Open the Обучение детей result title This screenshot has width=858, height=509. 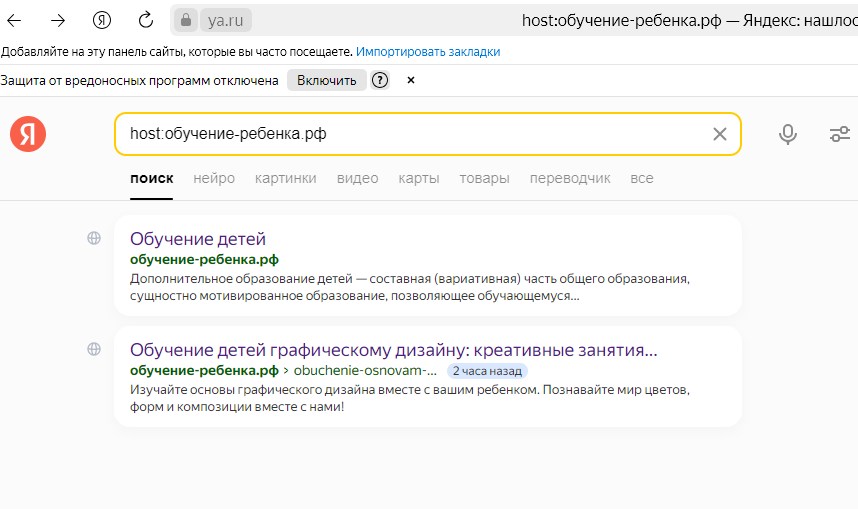coord(198,239)
